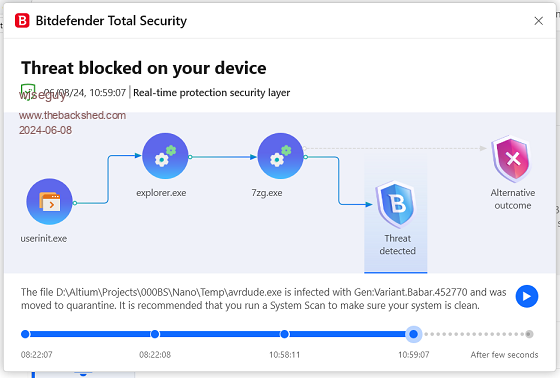Jump to the 08:22:08 timeline point

(155, 334)
